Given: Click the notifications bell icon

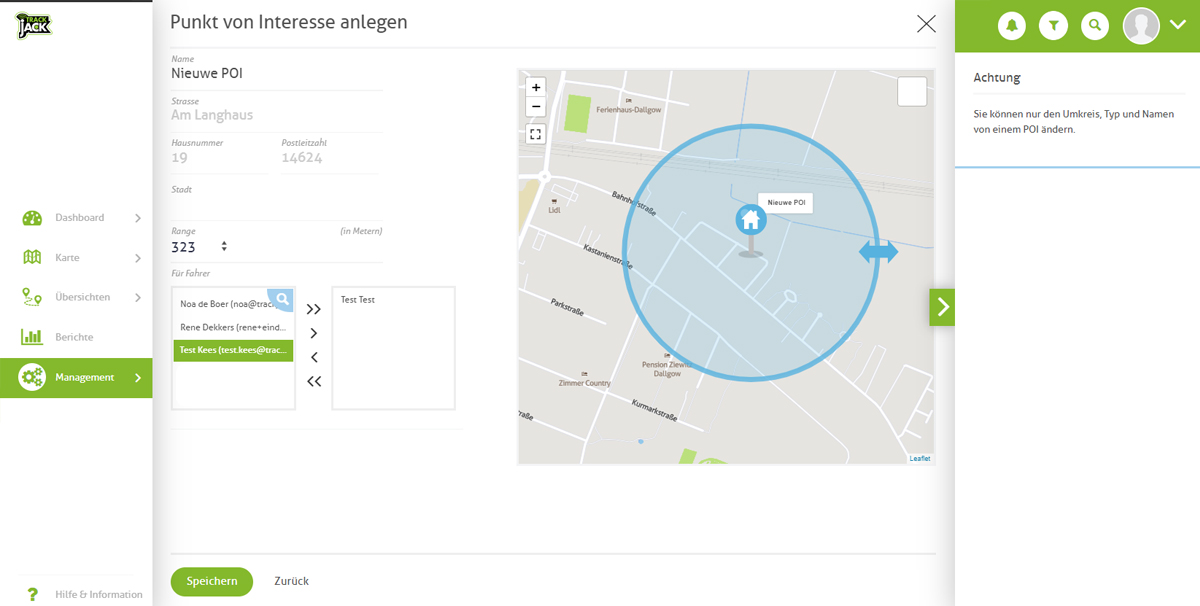Looking at the screenshot, I should click(x=1012, y=26).
